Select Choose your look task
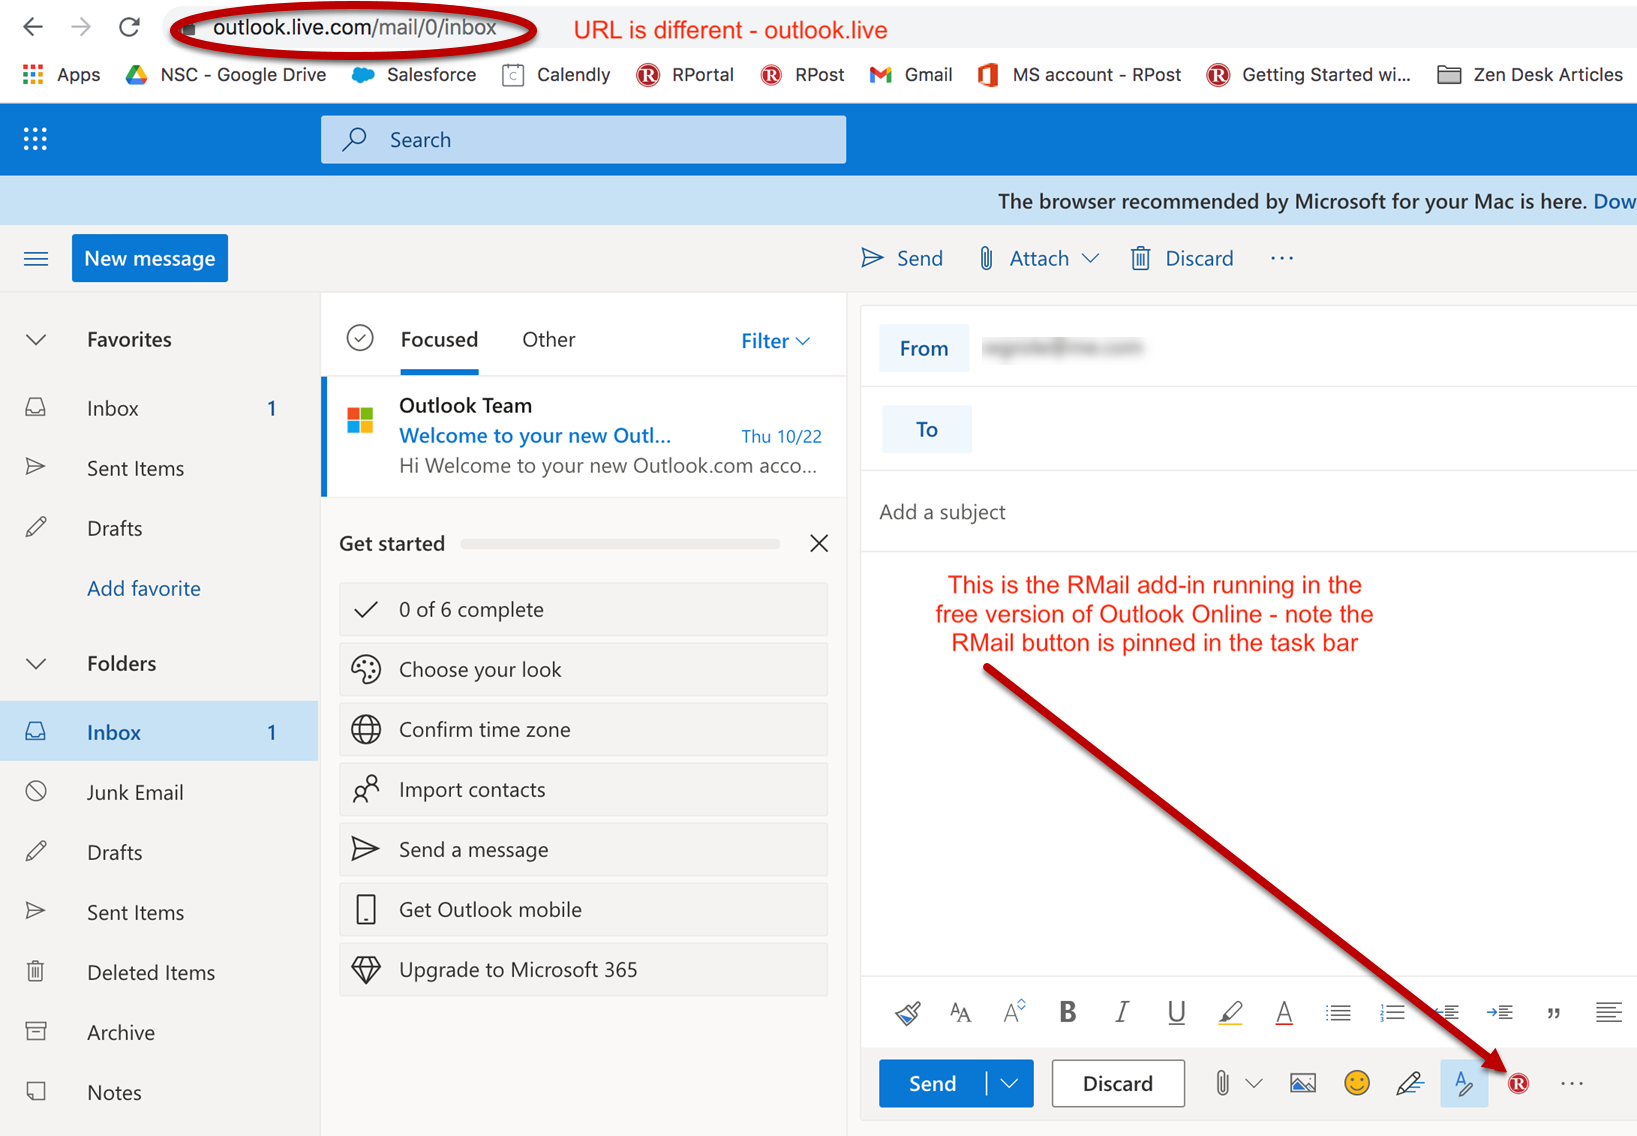Screen dimensions: 1637x1136 pos(583,670)
